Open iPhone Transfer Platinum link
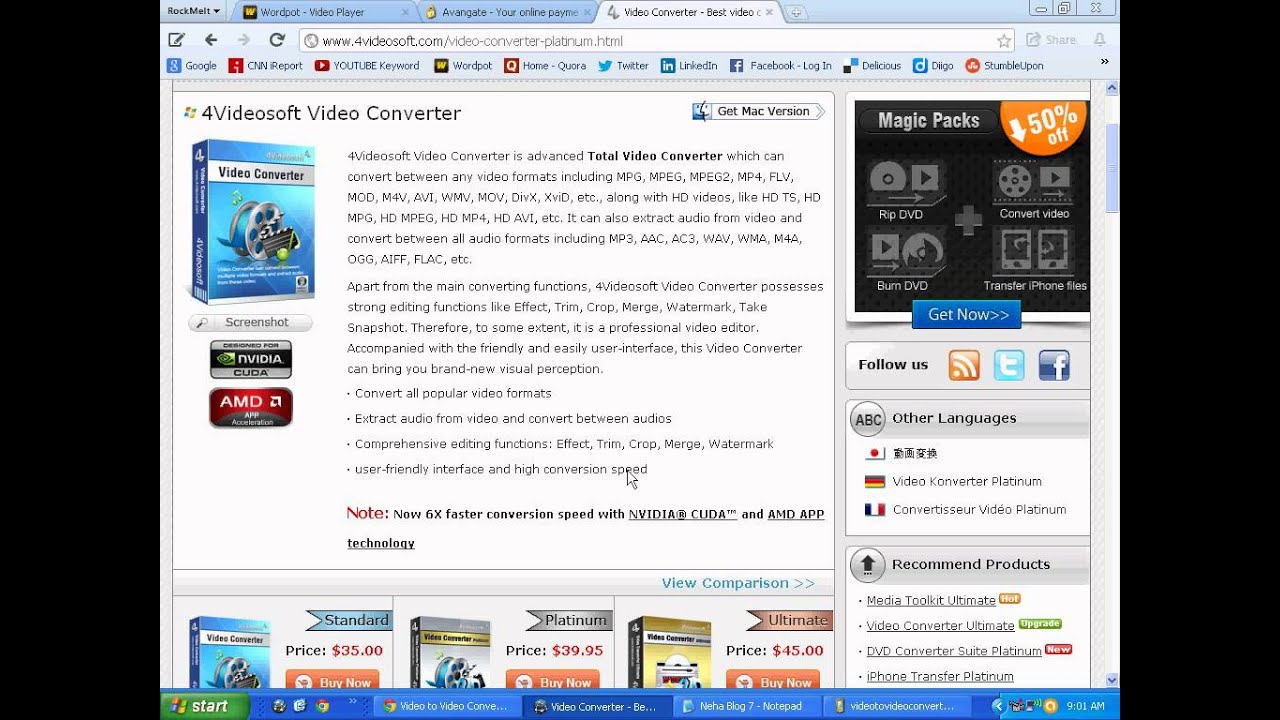Screen dimensions: 1280x720 click(x=940, y=676)
